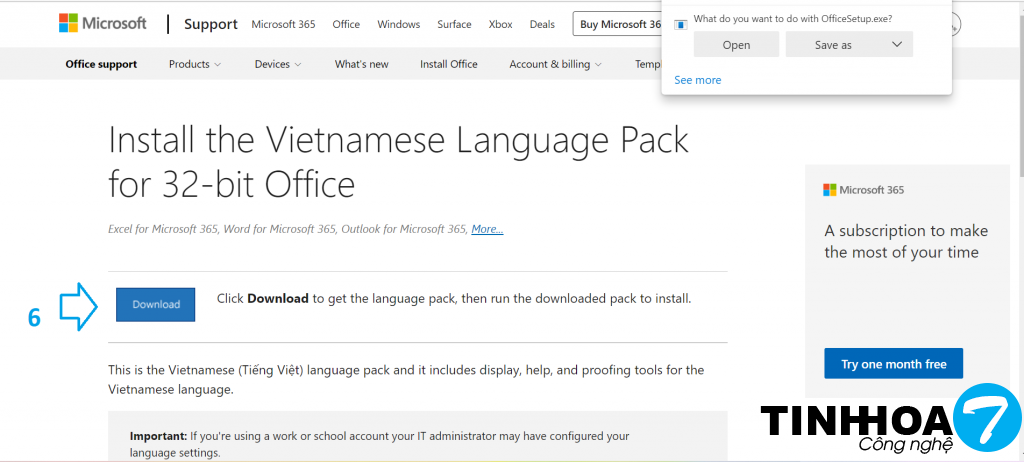The width and height of the screenshot is (1024, 462).
Task: Expand the Account & billing menu
Action: pos(555,64)
